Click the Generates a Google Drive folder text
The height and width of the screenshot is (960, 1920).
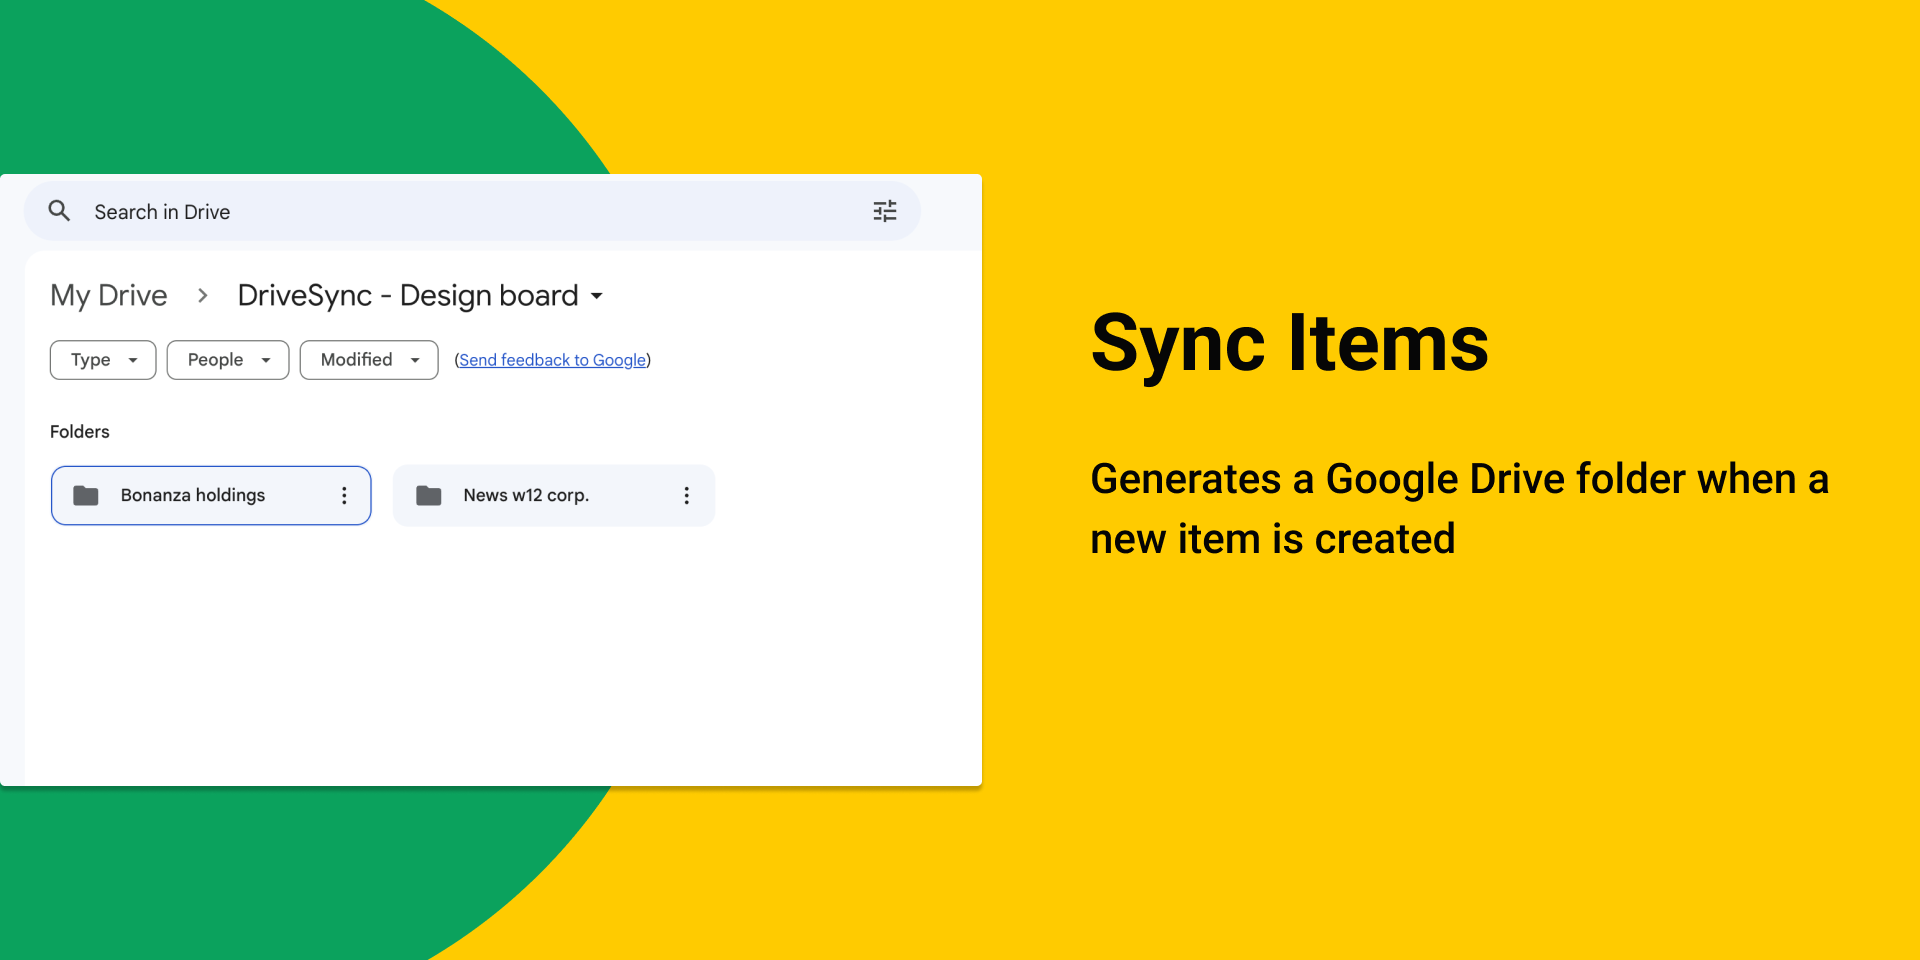point(1460,509)
